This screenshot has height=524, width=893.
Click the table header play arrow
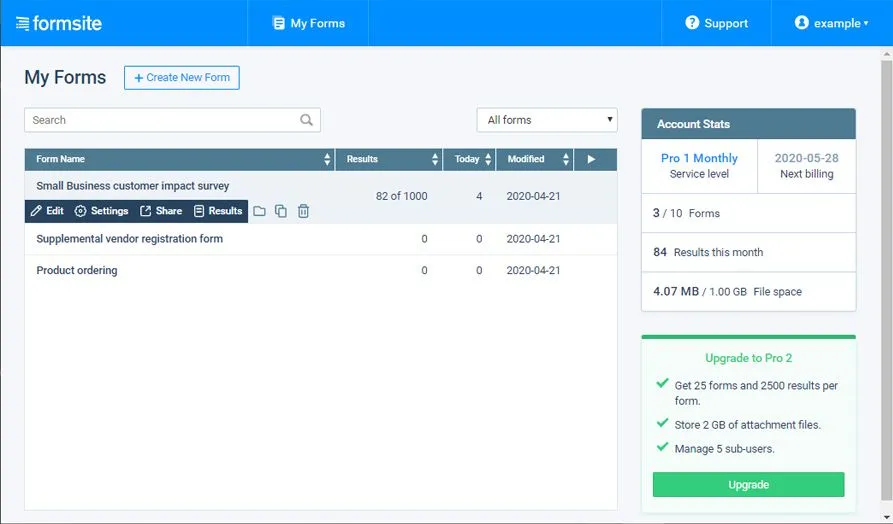pos(591,159)
